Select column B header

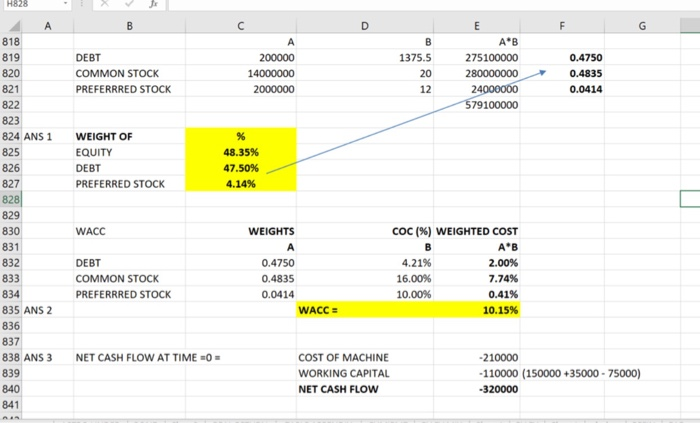point(129,26)
